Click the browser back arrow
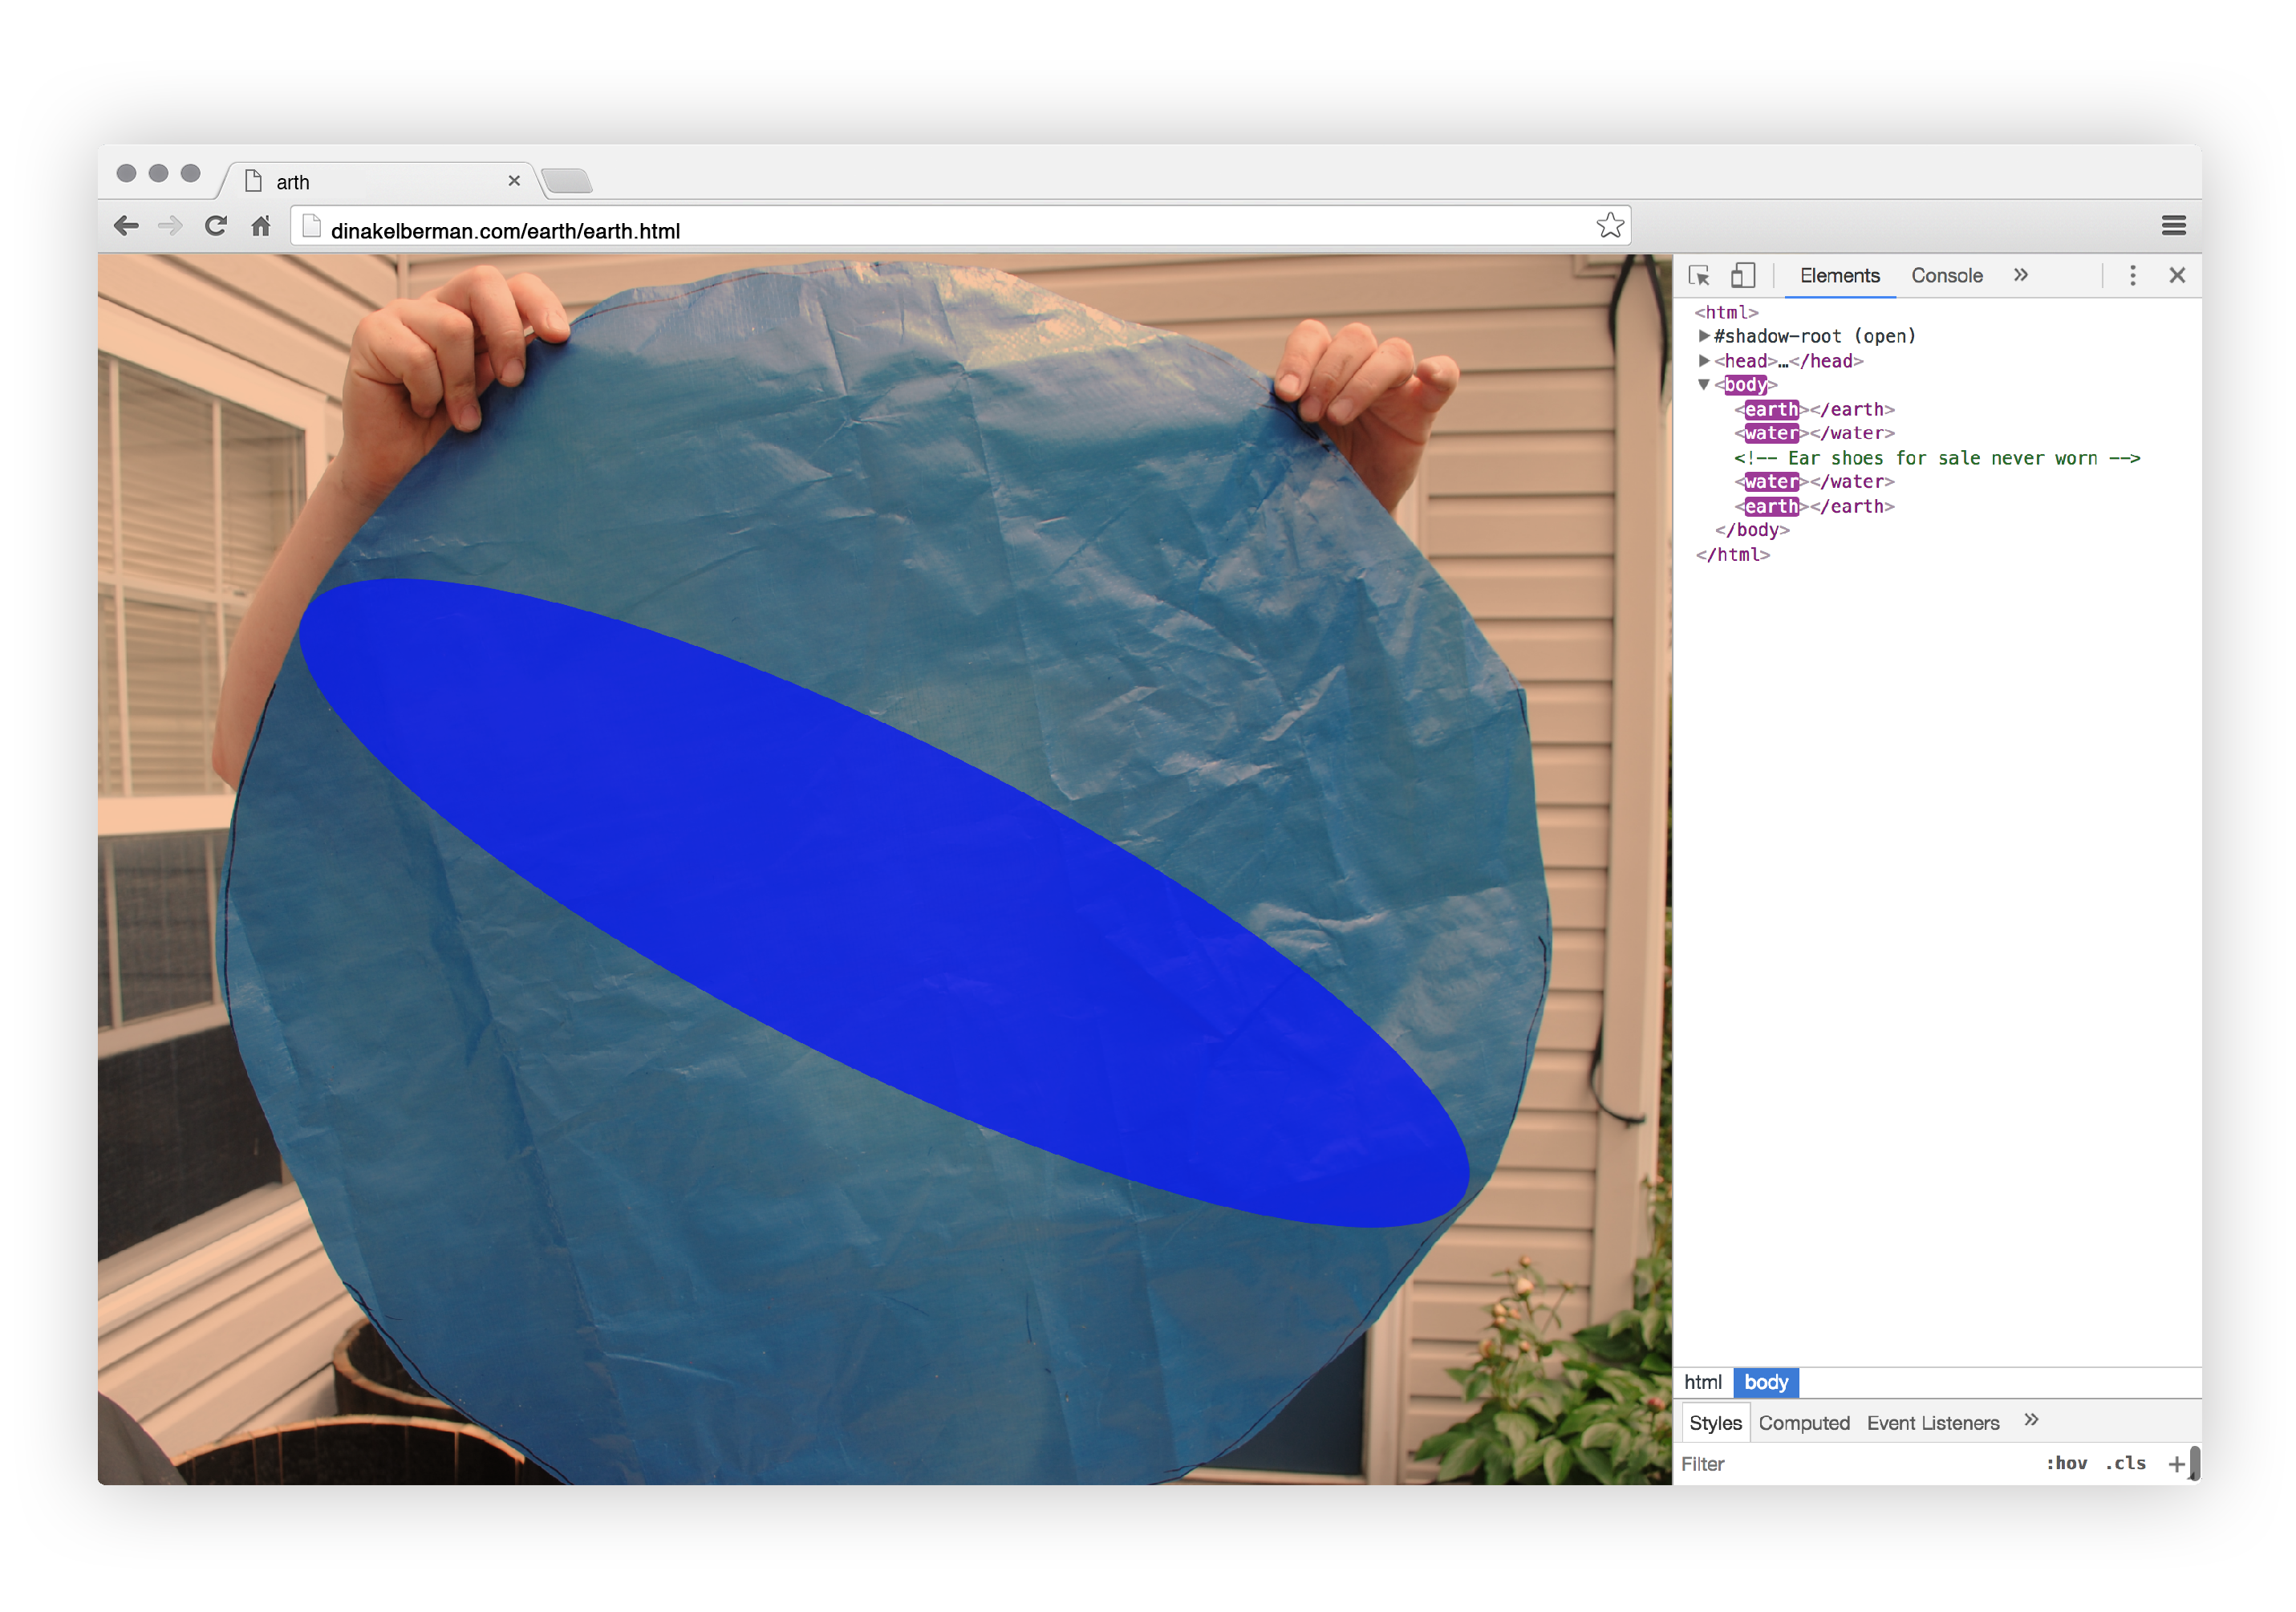 click(x=126, y=226)
